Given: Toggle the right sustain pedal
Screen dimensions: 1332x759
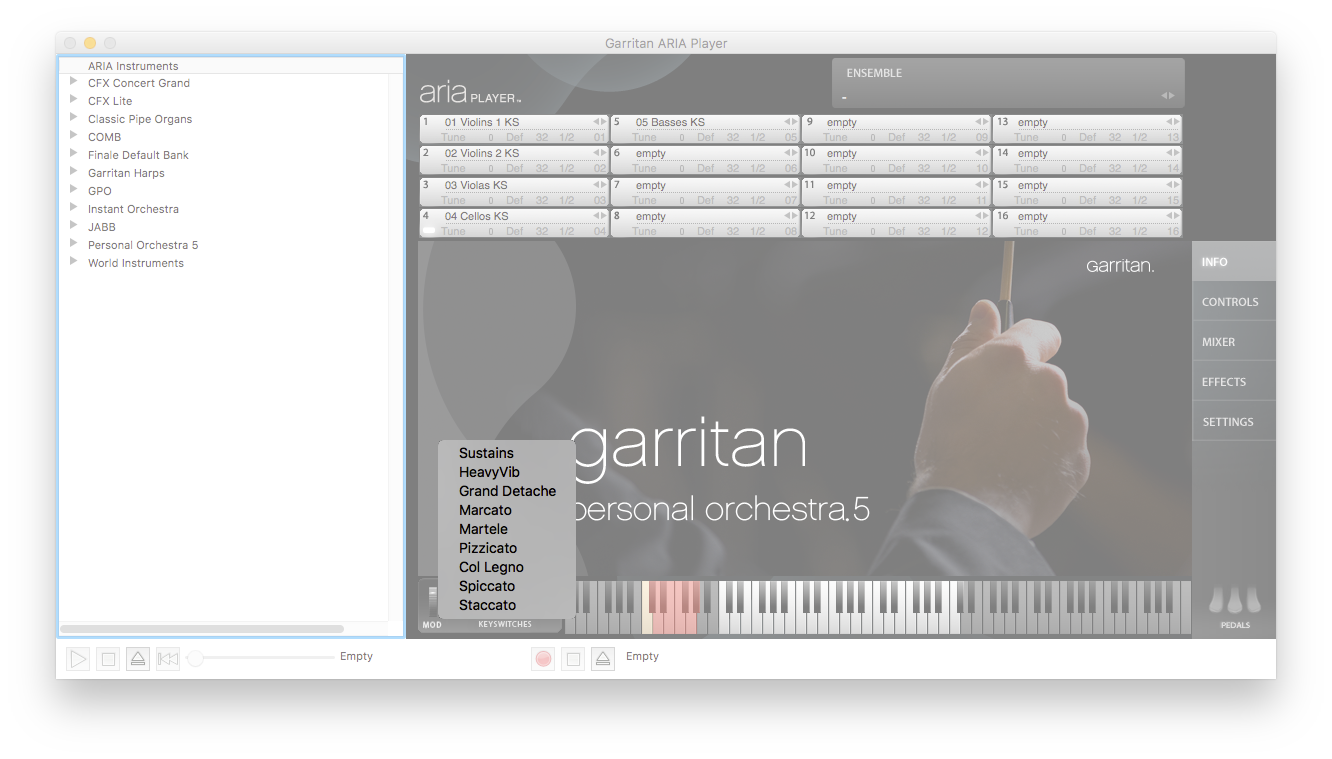Looking at the screenshot, I should pos(1253,600).
